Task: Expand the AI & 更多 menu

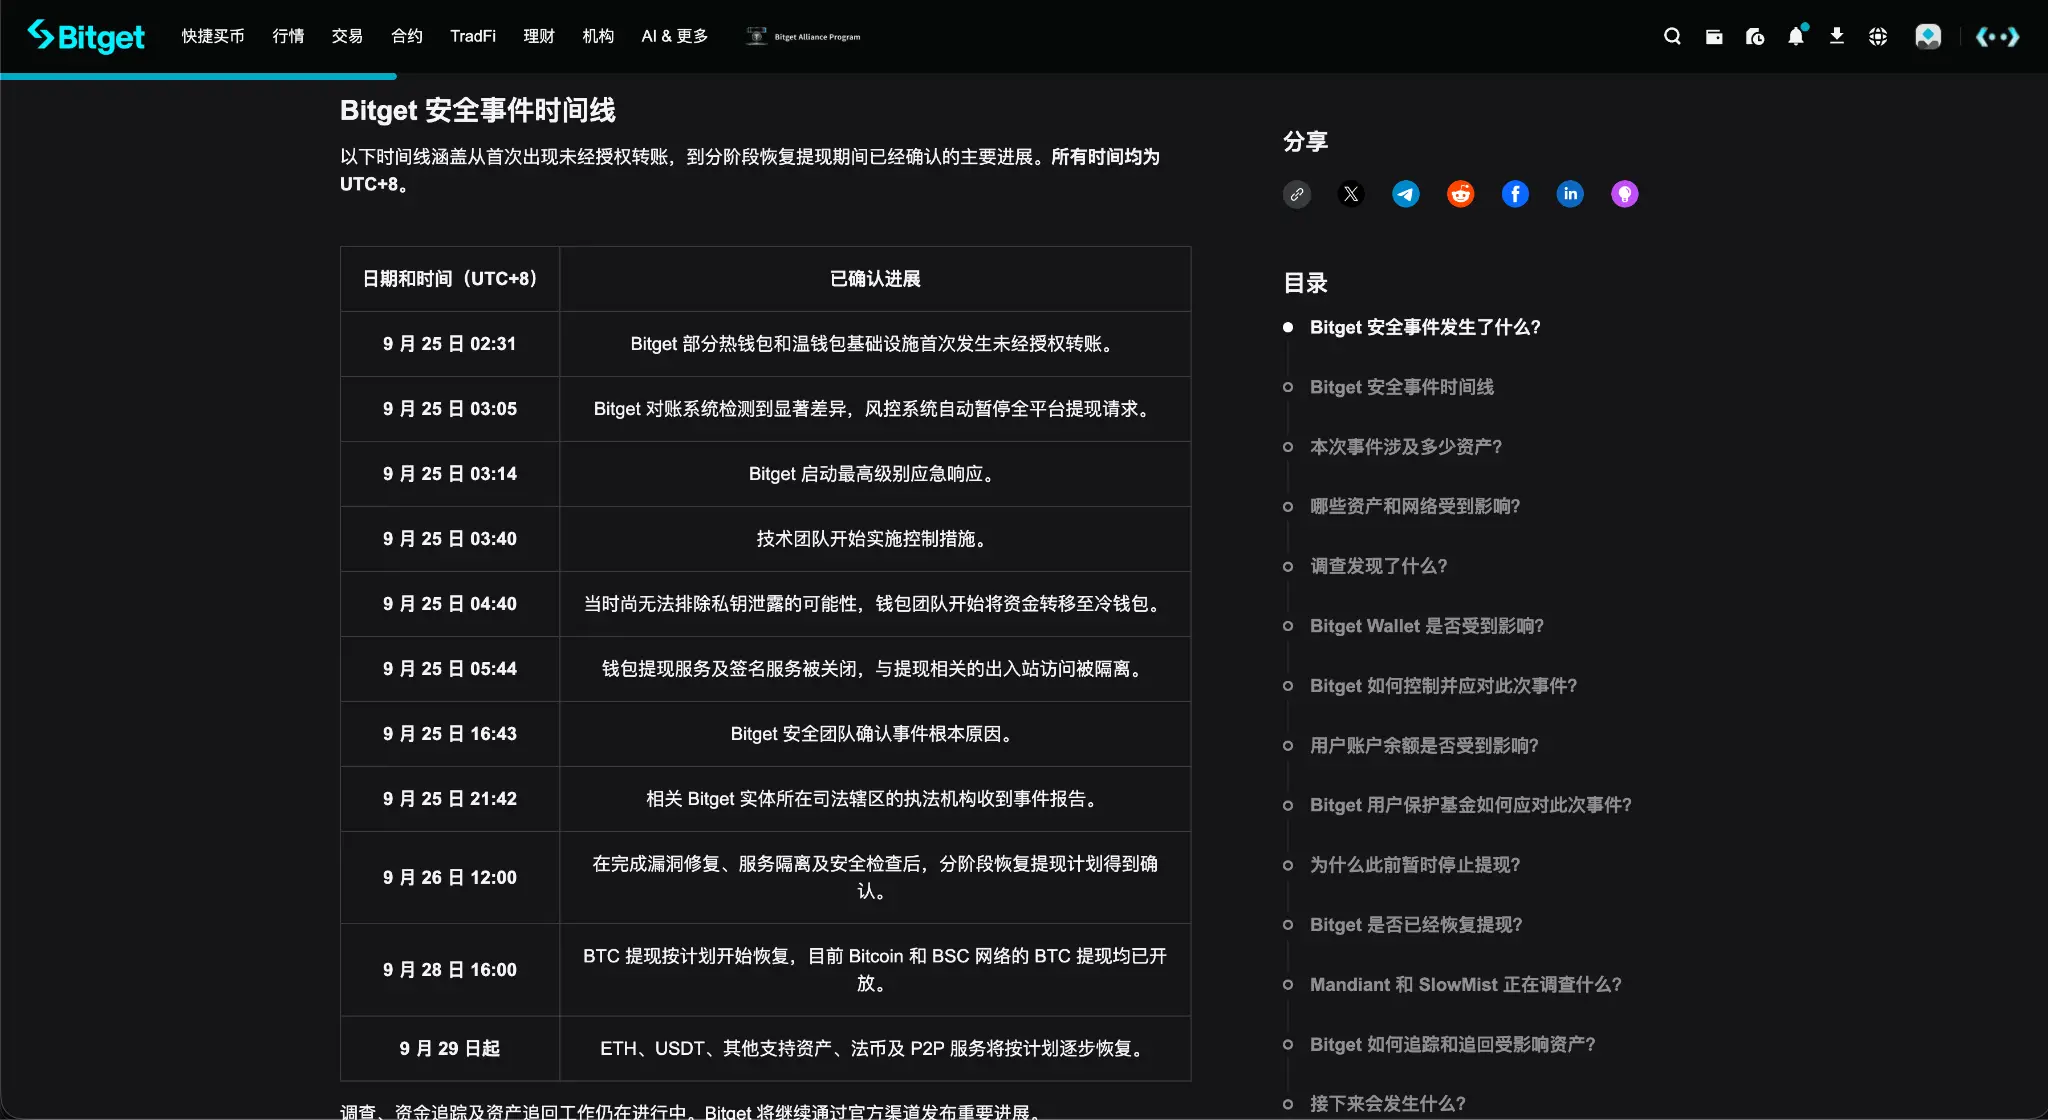Action: click(x=675, y=36)
